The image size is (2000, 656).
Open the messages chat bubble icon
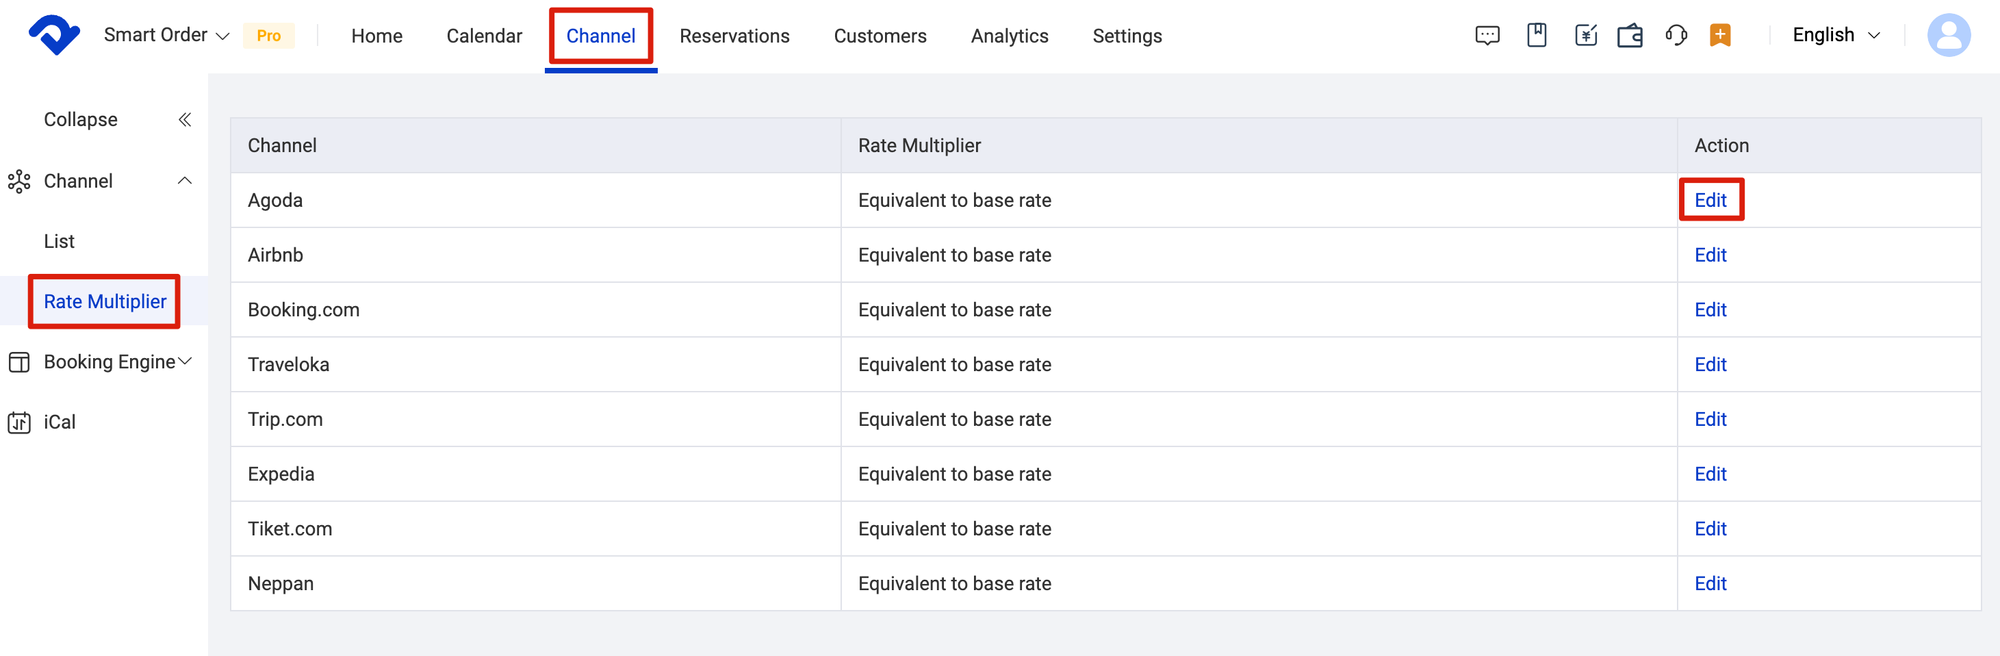coord(1487,36)
